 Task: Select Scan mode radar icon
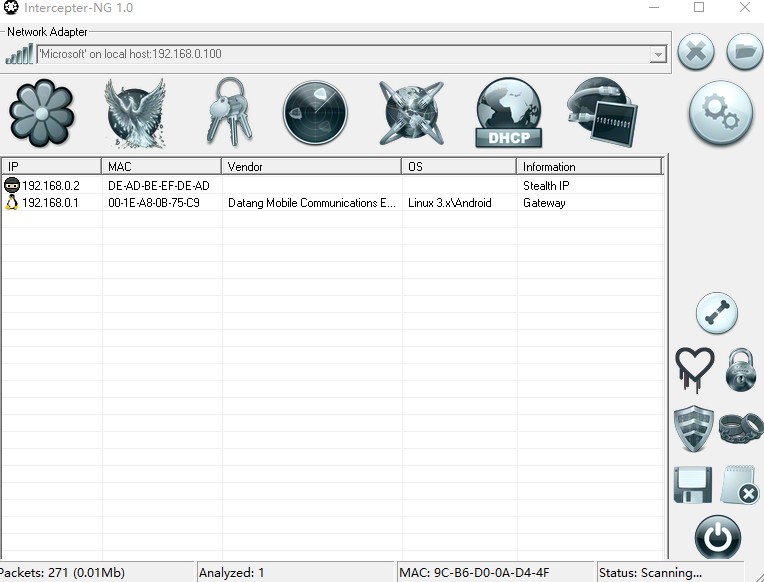pyautogui.click(x=315, y=113)
